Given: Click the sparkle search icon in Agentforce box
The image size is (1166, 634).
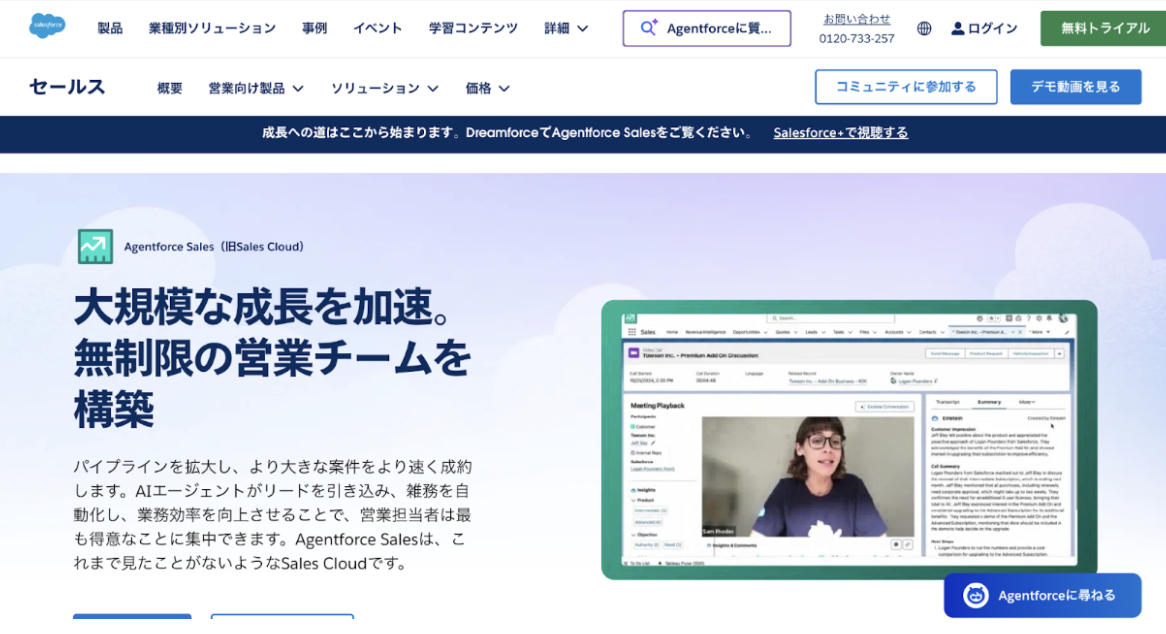Looking at the screenshot, I should tap(649, 28).
